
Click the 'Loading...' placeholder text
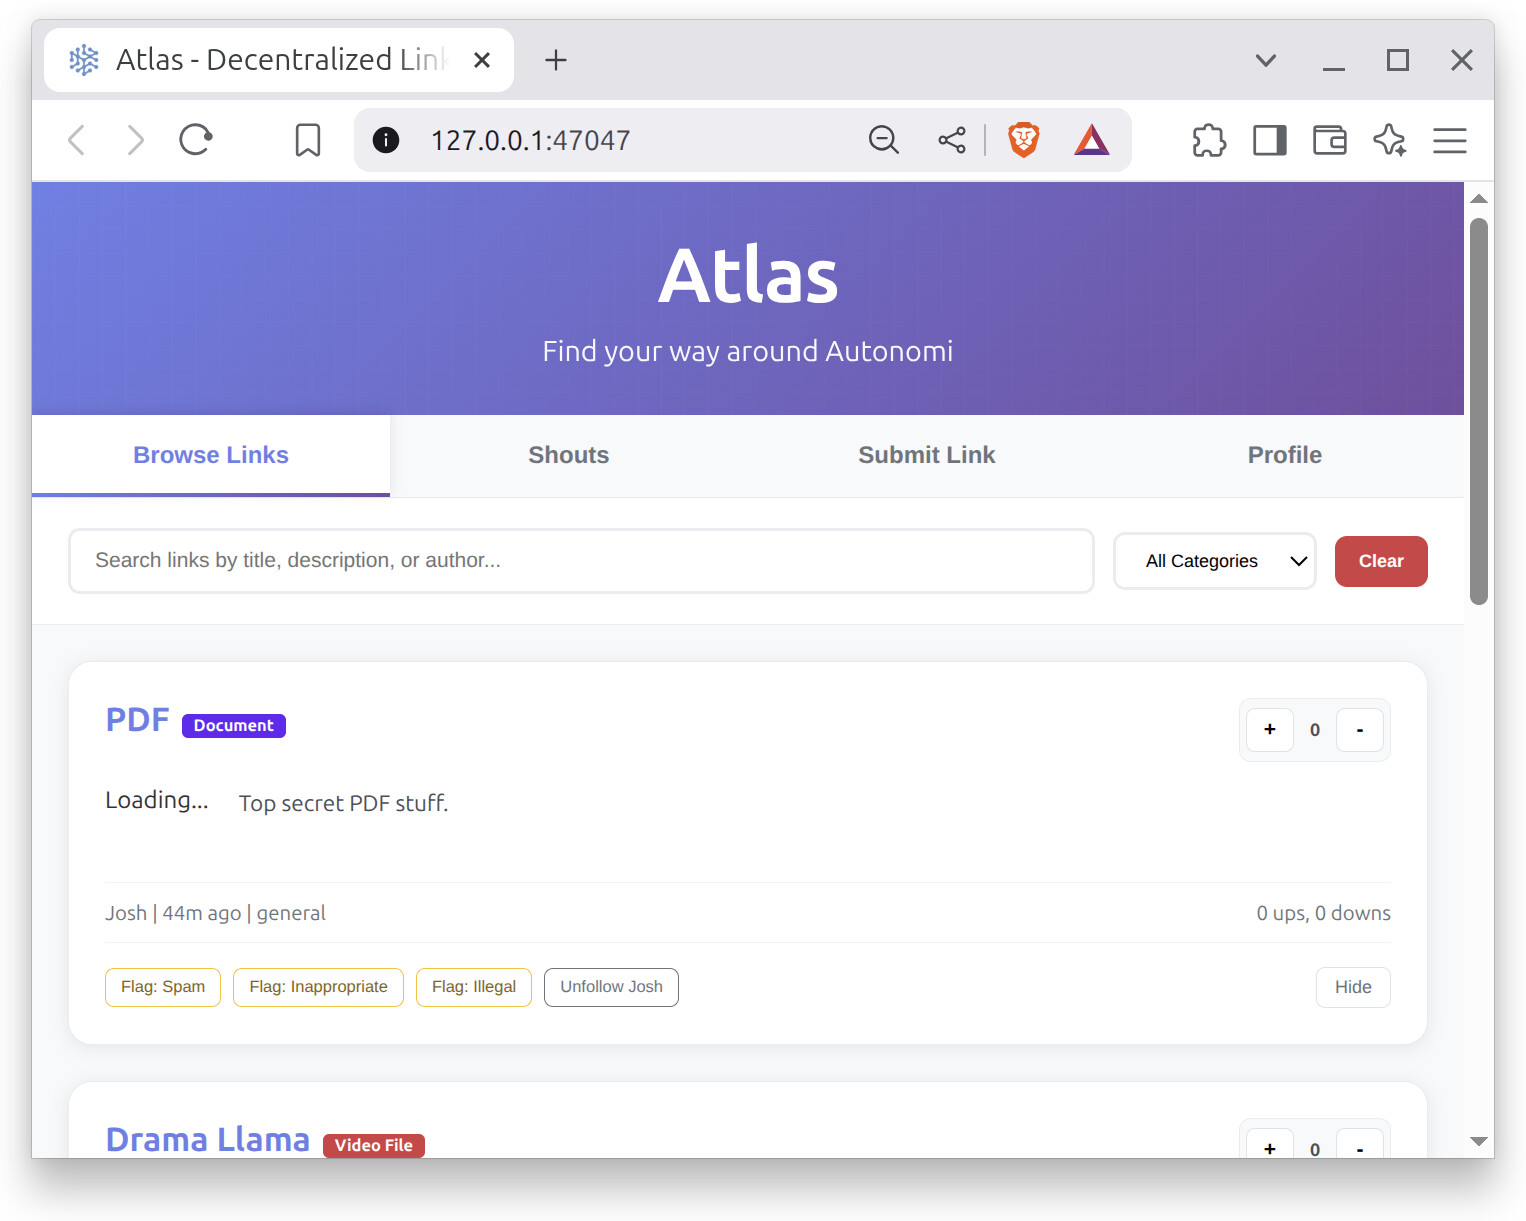[x=157, y=800]
